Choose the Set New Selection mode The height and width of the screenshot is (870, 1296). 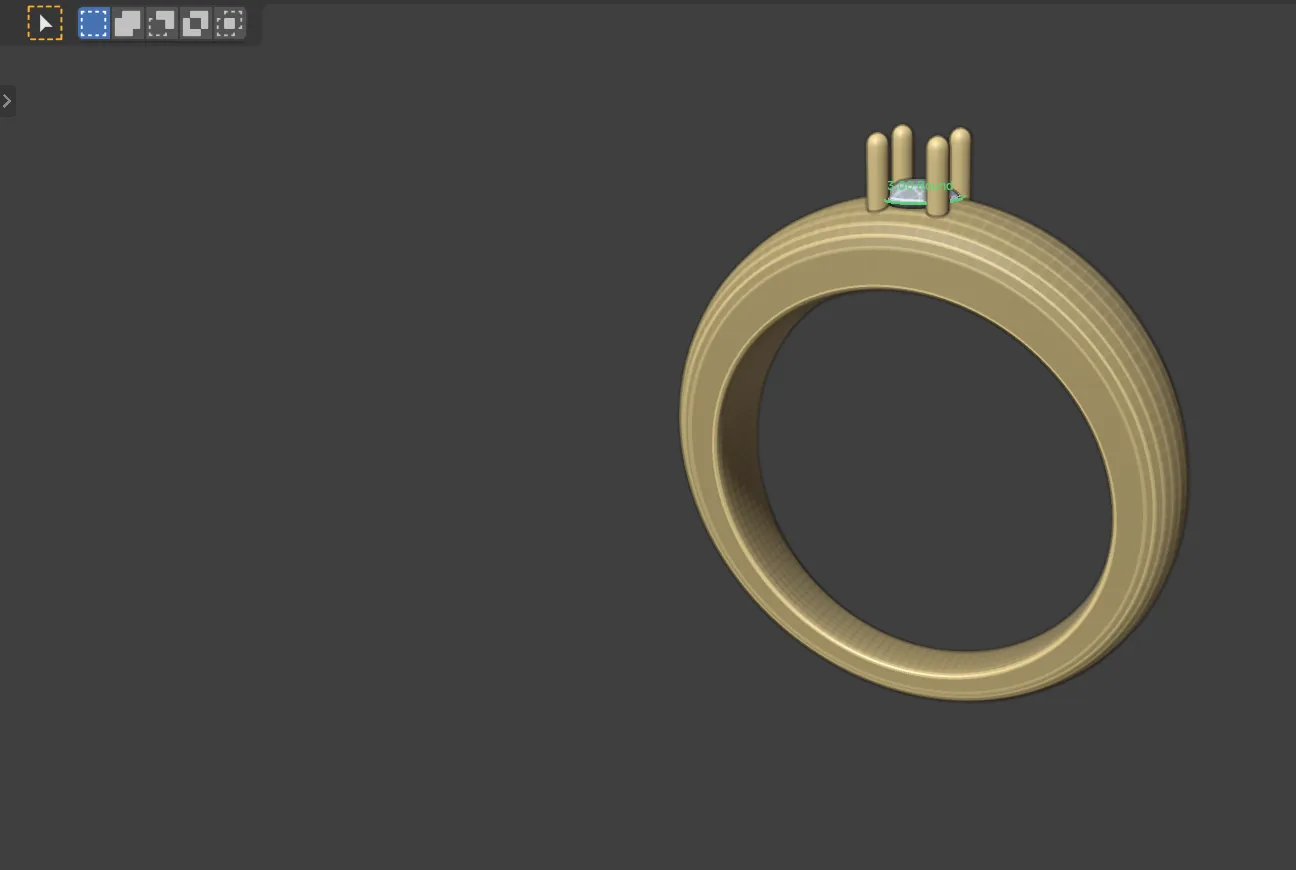pyautogui.click(x=94, y=23)
